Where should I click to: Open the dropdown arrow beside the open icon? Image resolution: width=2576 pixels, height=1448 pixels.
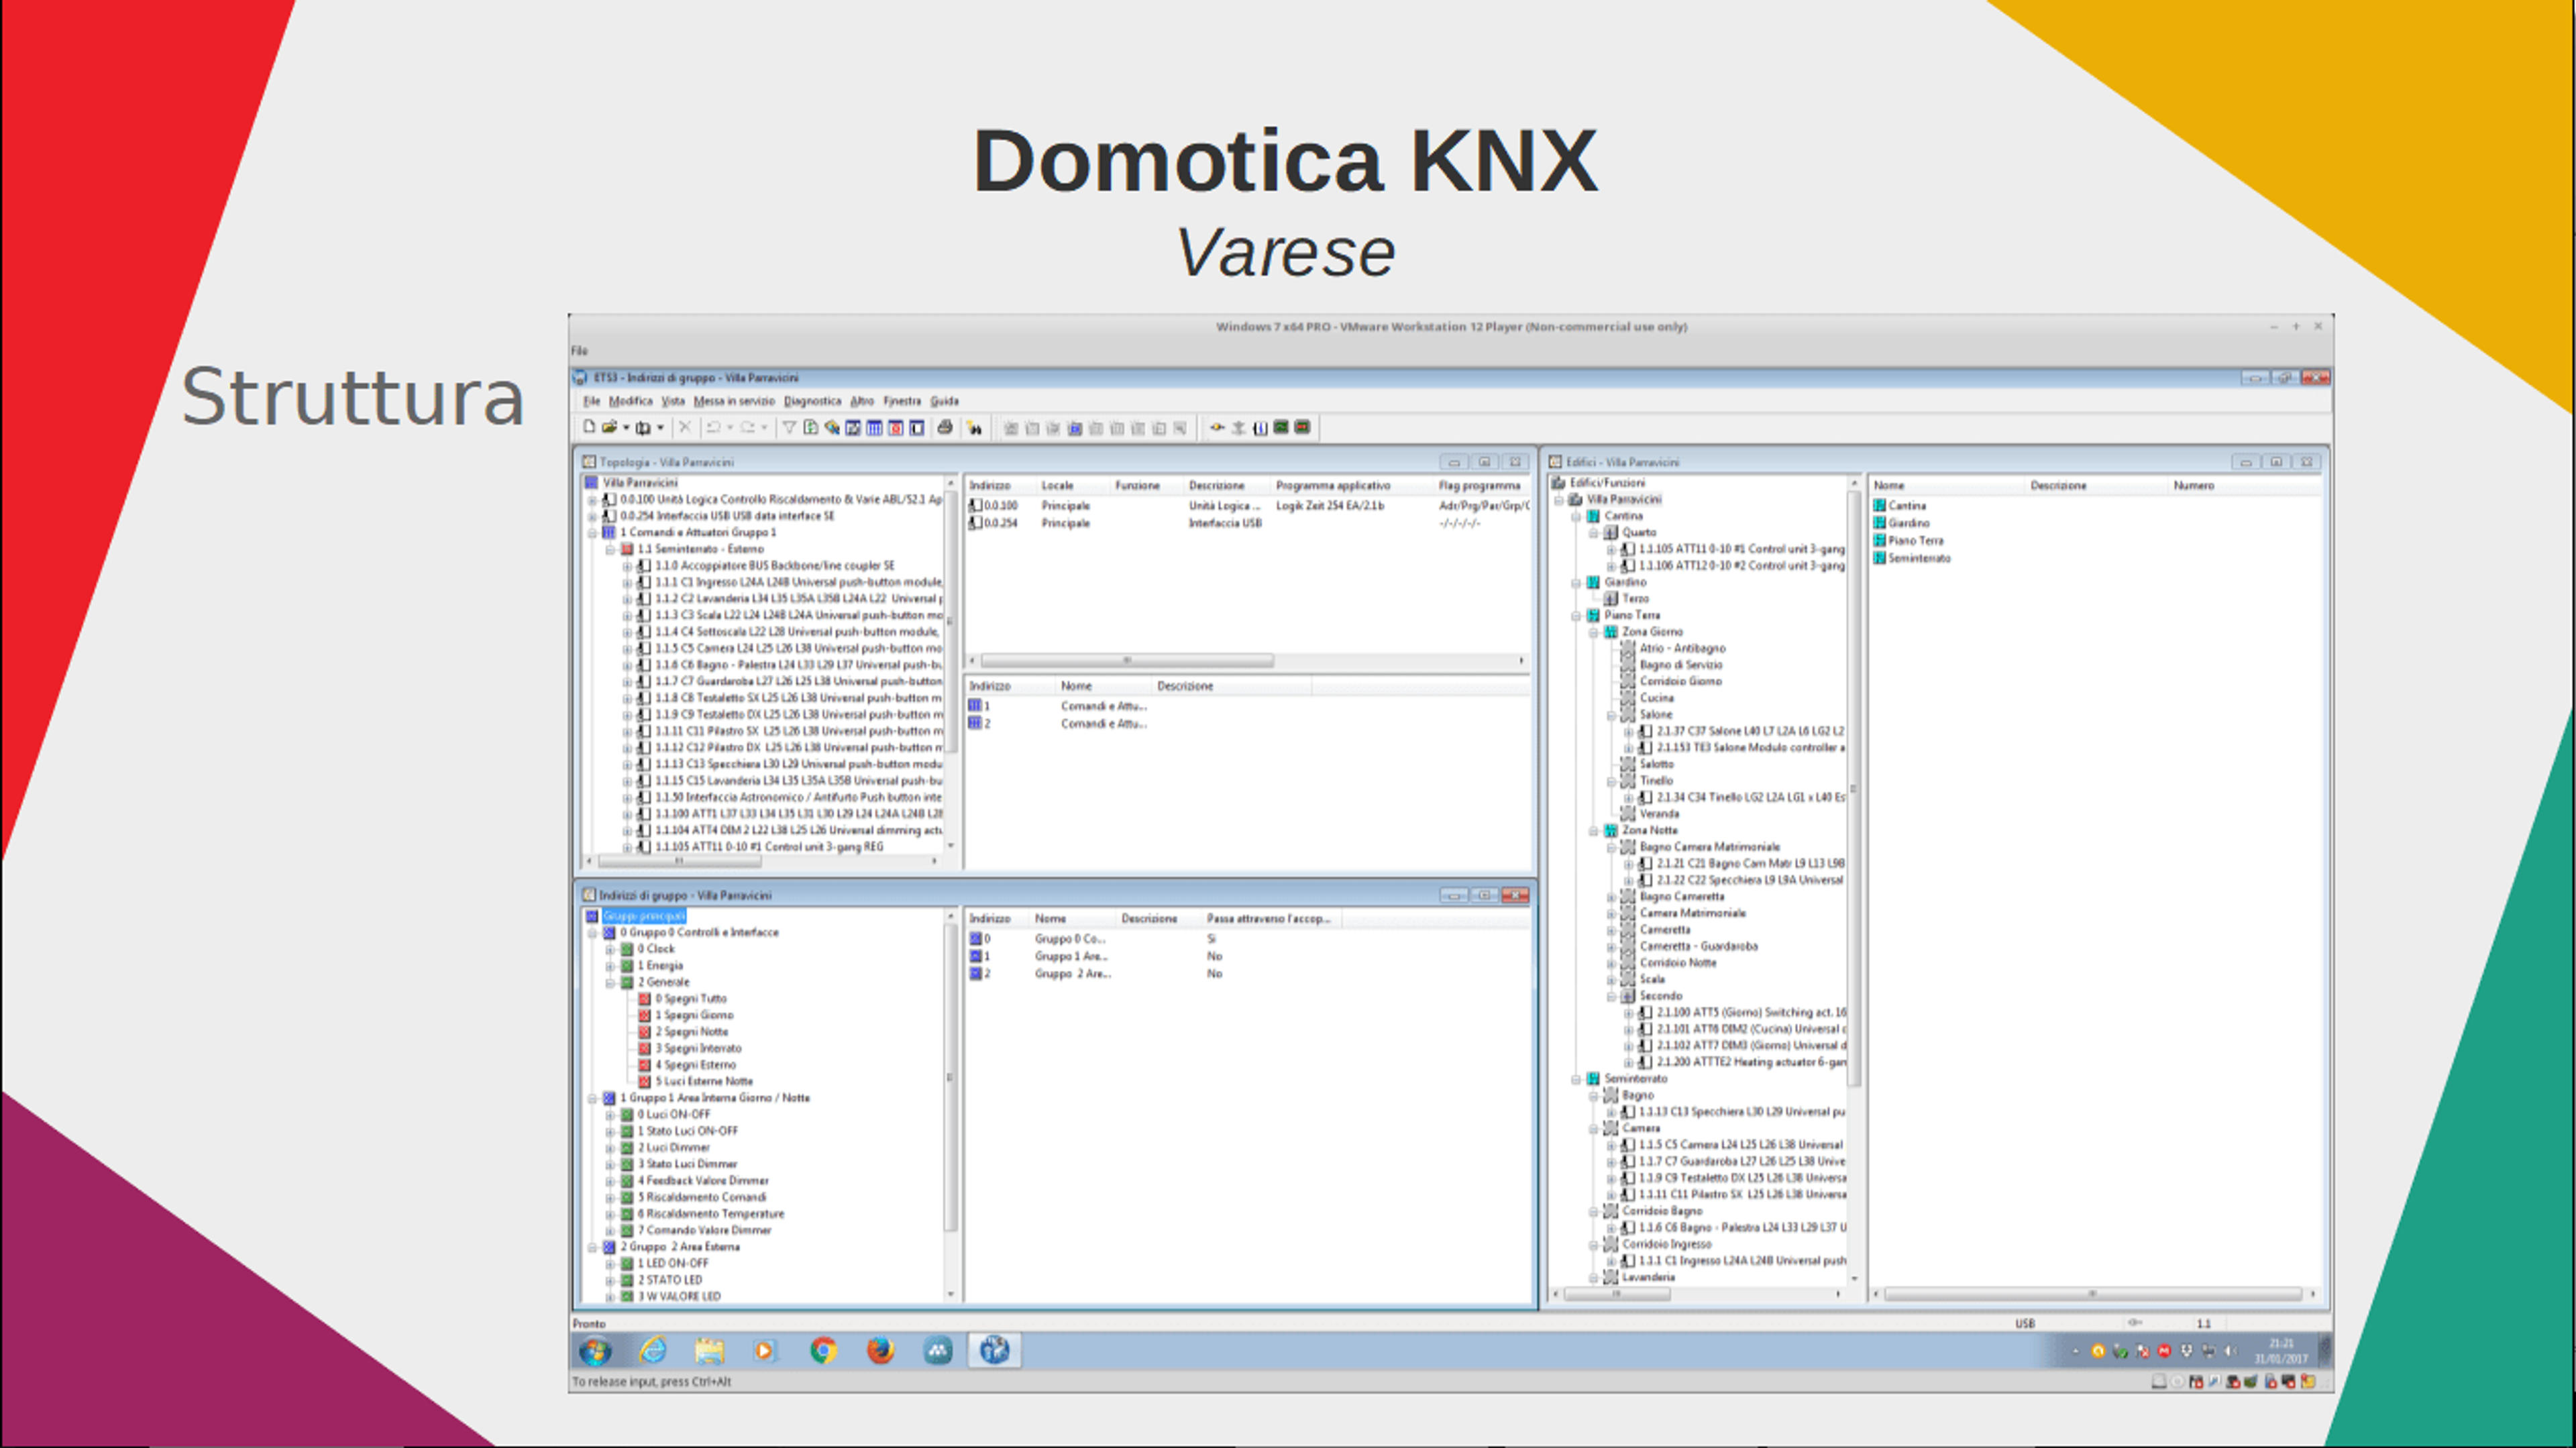pos(626,428)
